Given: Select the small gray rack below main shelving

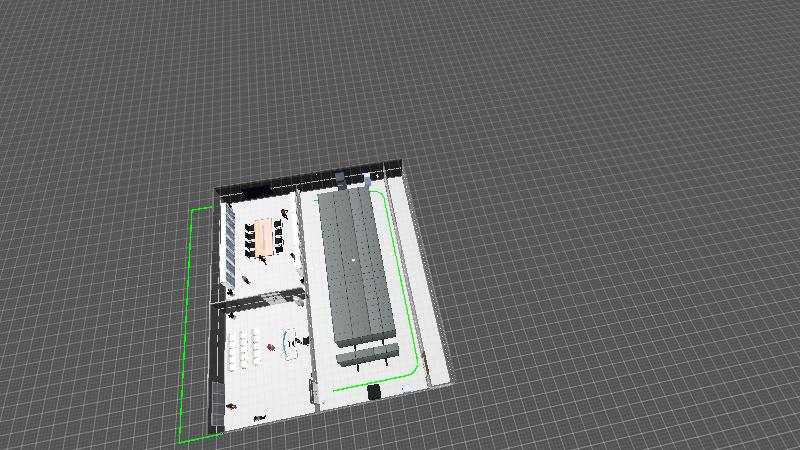Looking at the screenshot, I should tap(366, 353).
